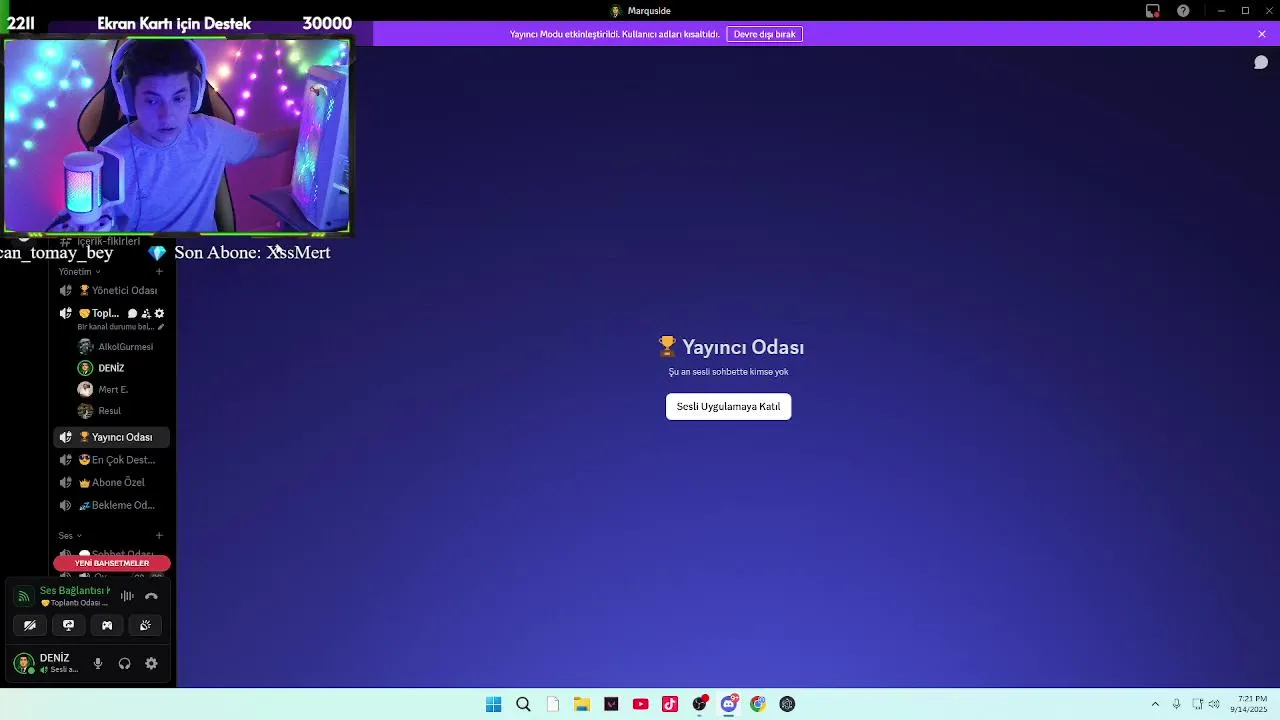The image size is (1280, 720).
Task: Edit Toplantı channel settings gear
Action: click(x=159, y=313)
